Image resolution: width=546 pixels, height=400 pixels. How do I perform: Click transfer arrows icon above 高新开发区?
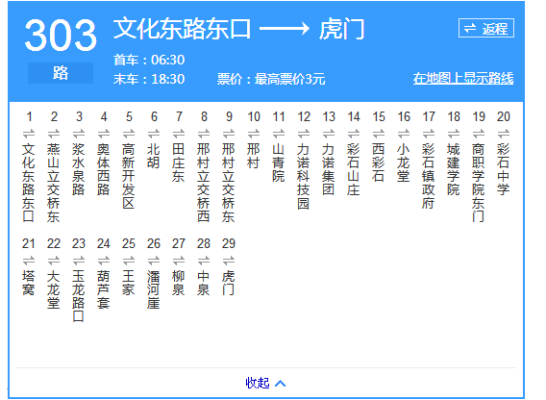point(129,133)
